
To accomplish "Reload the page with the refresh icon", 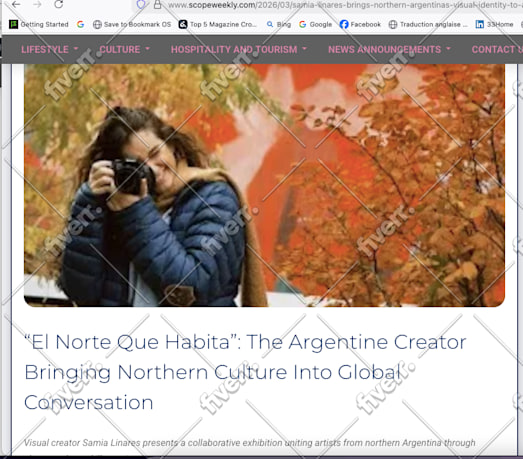I will pos(59,4).
